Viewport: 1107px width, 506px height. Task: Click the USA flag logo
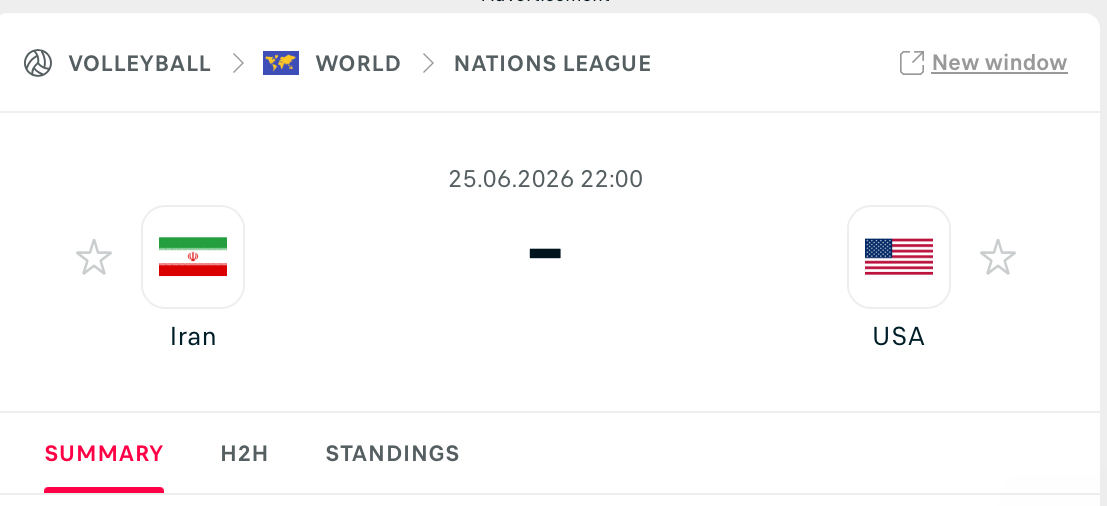coord(898,257)
